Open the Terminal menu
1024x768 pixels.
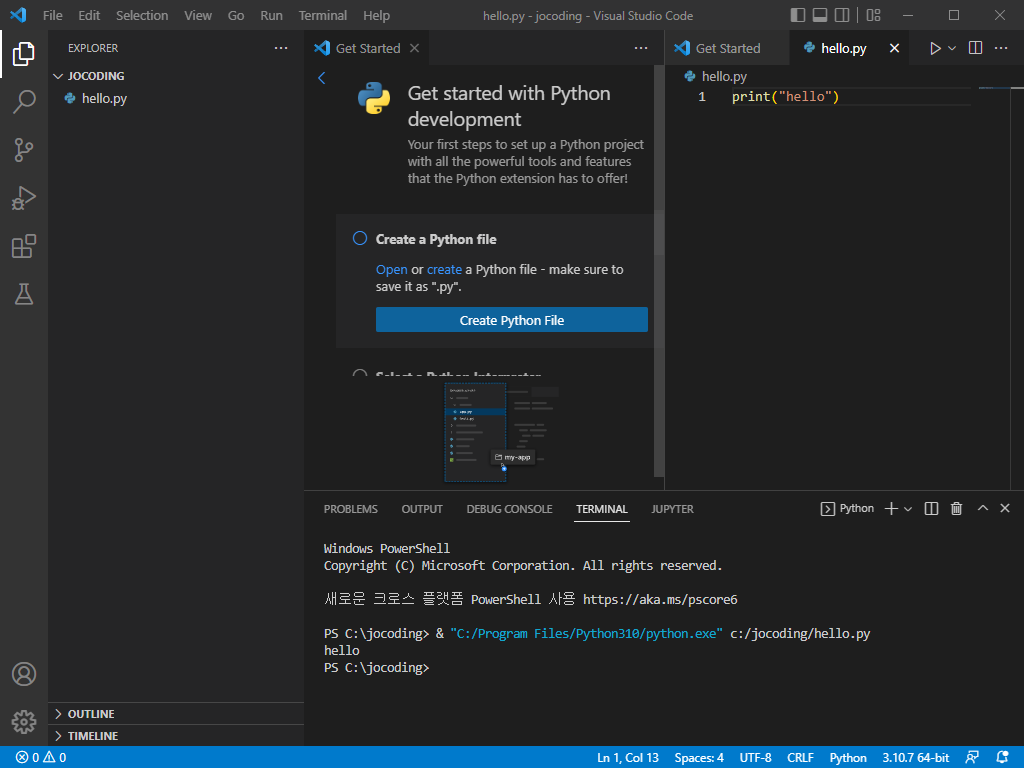[x=323, y=15]
